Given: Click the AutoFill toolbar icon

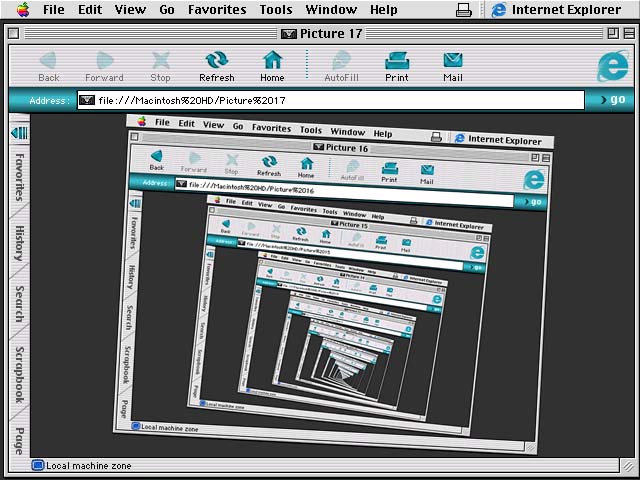Looking at the screenshot, I should tap(341, 61).
